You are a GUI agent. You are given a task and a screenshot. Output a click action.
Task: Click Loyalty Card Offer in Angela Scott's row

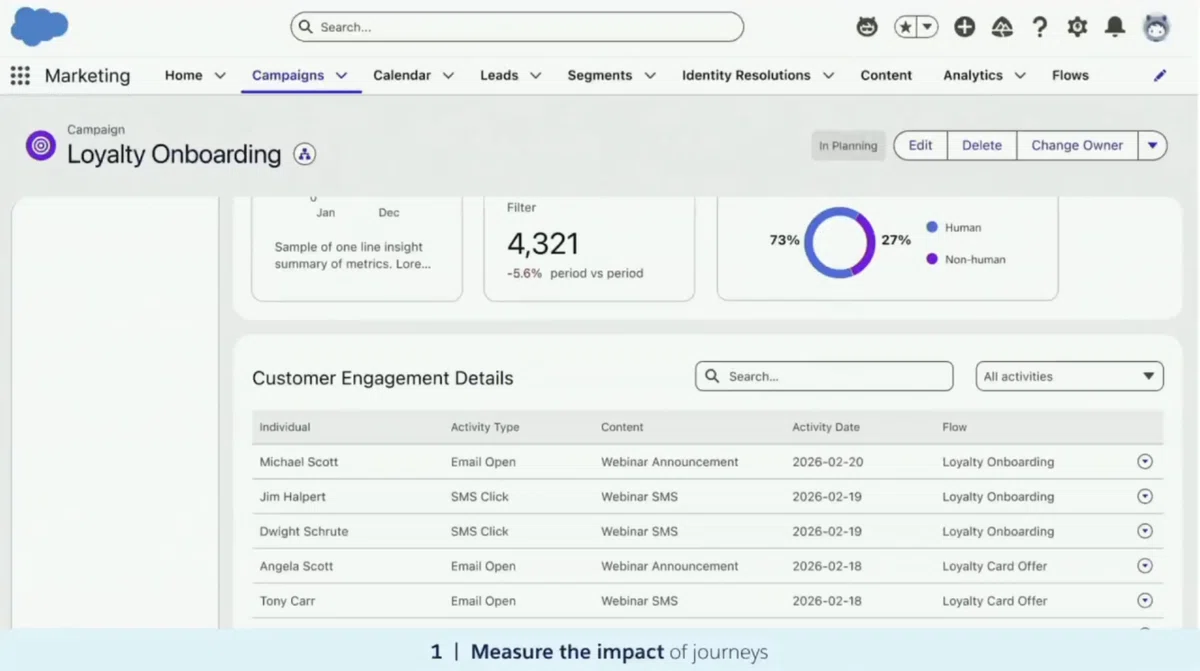pyautogui.click(x=995, y=566)
